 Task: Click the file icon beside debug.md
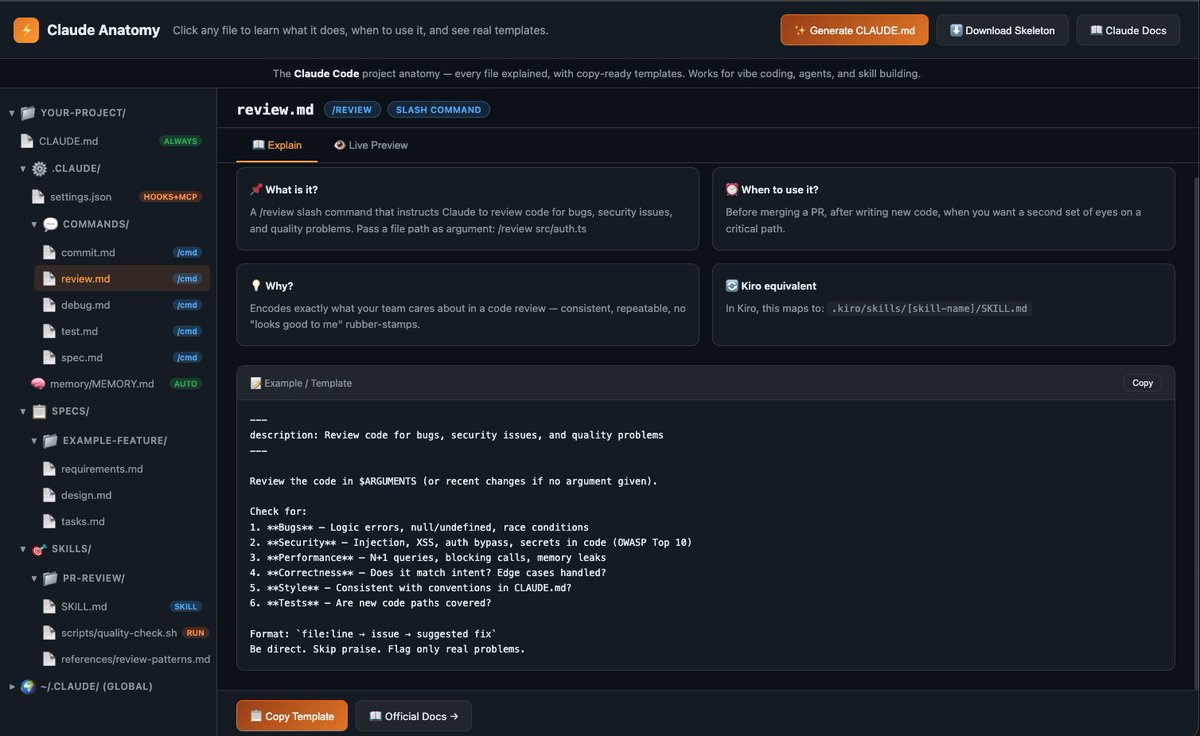49,305
